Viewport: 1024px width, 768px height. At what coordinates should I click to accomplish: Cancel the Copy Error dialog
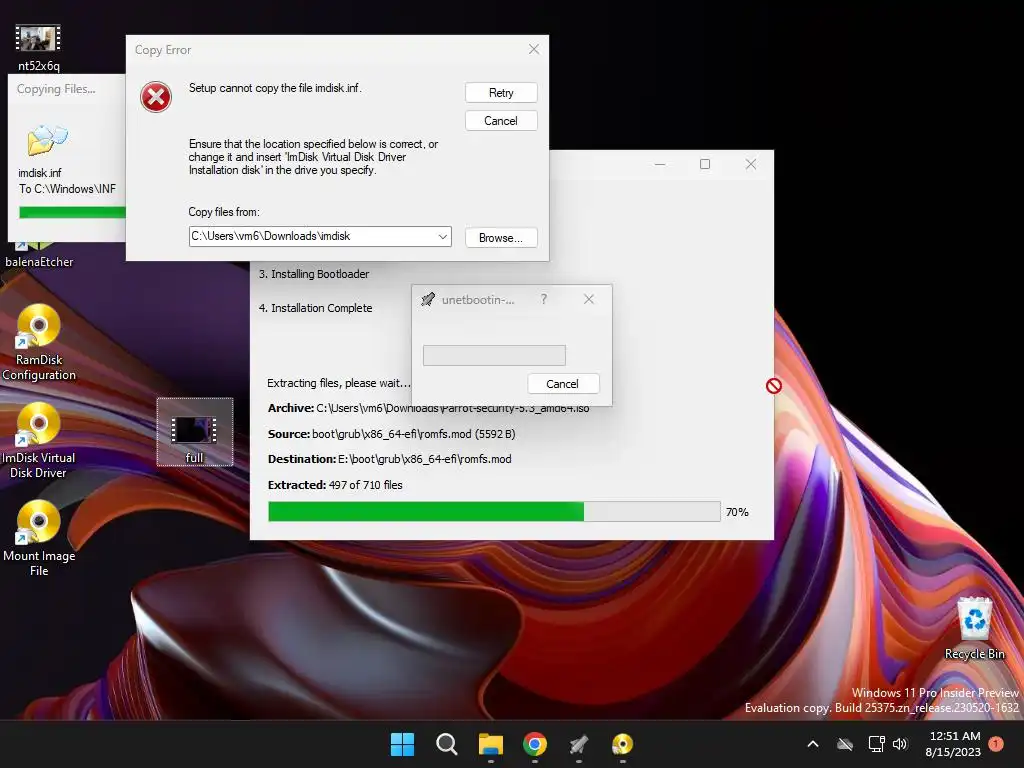501,121
